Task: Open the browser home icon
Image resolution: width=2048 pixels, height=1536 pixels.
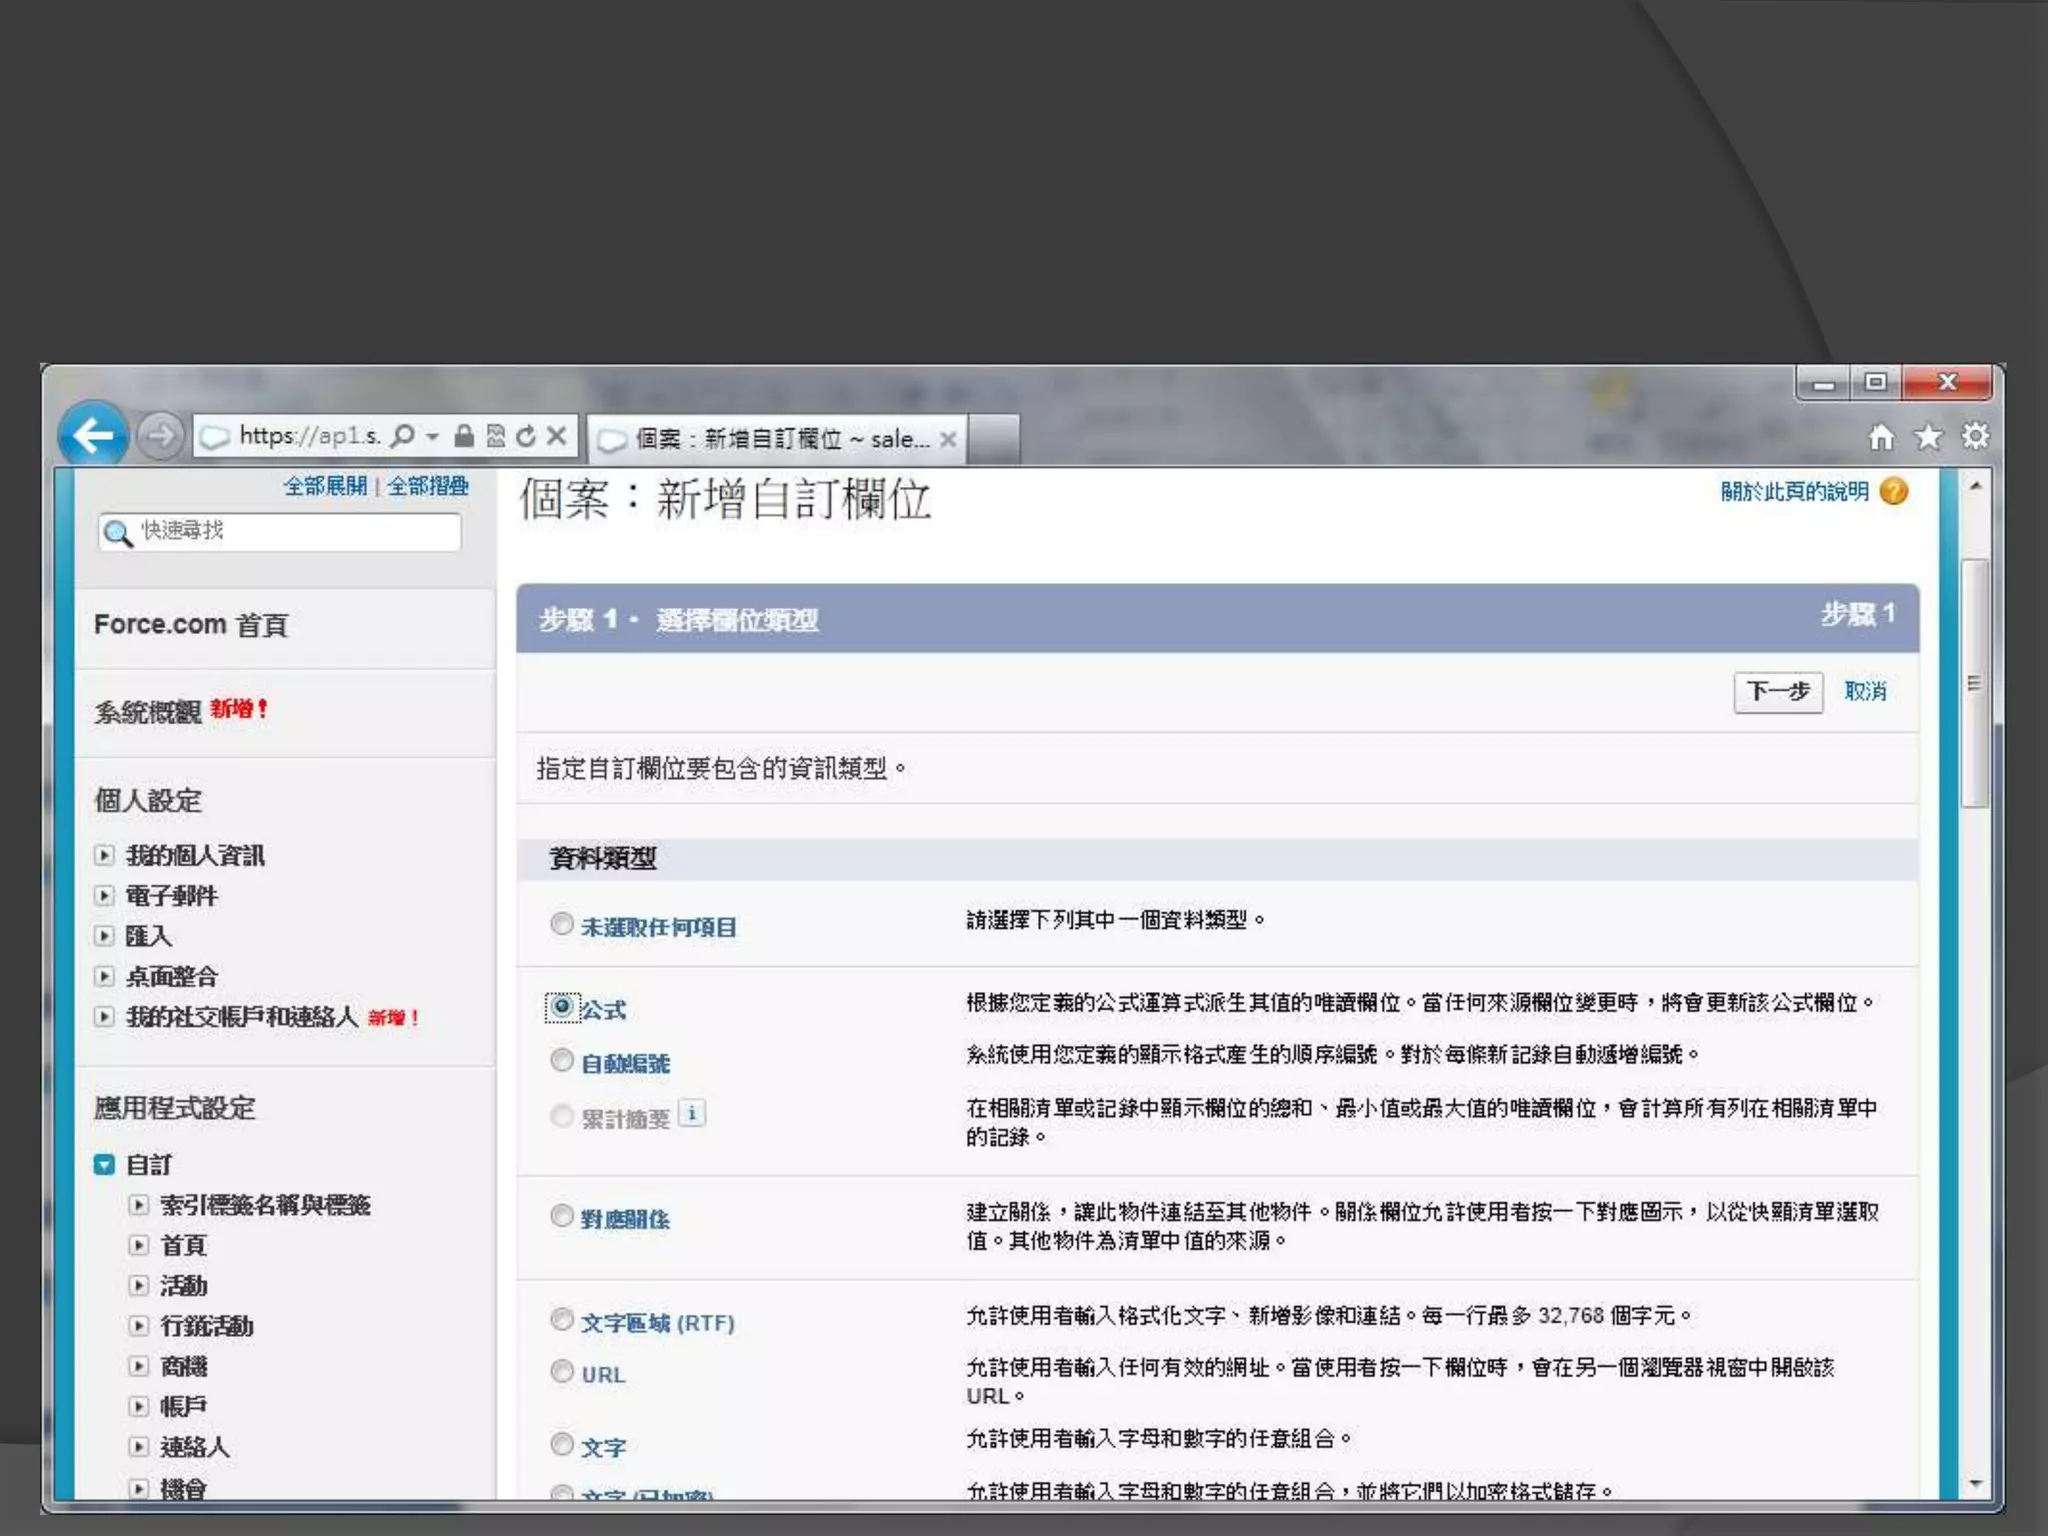Action: 1881,437
